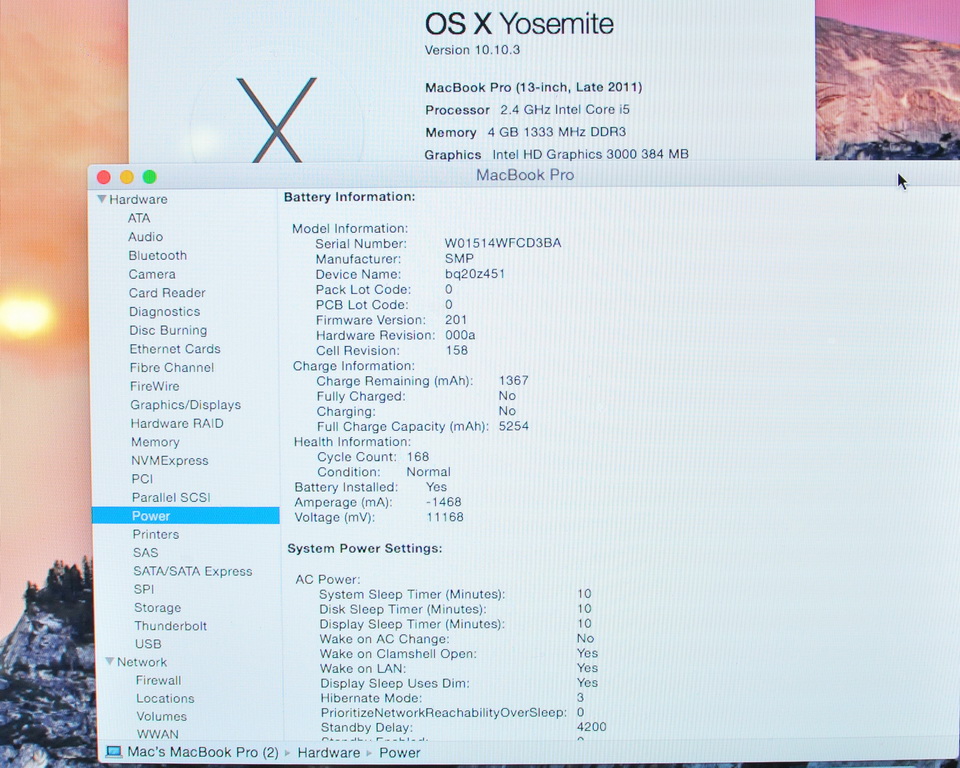The width and height of the screenshot is (960, 768).
Task: Select Diagnostics in the sidebar
Action: [x=165, y=312]
